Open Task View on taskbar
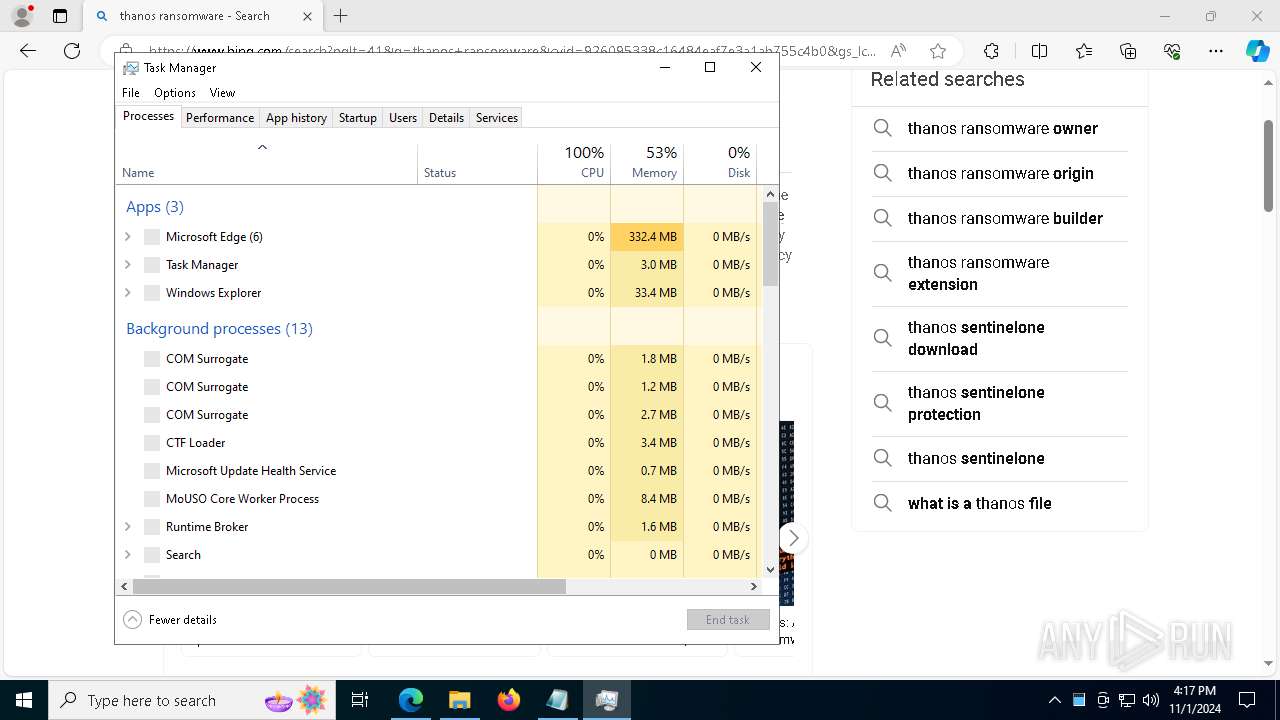 point(360,700)
